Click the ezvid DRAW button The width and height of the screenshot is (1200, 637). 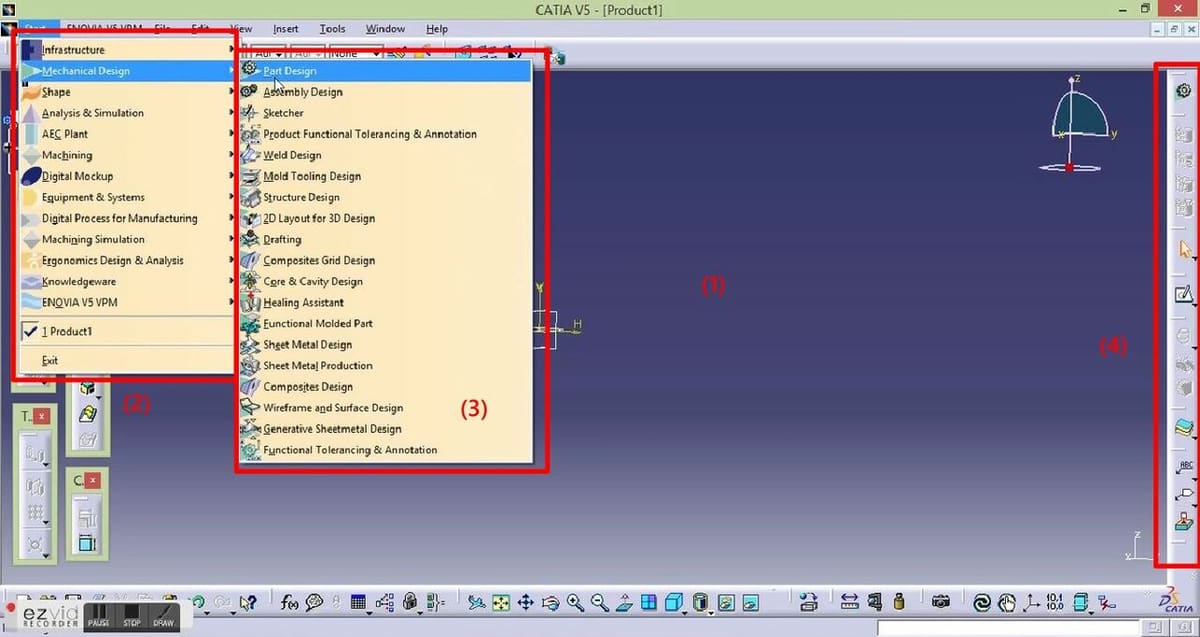(x=163, y=616)
